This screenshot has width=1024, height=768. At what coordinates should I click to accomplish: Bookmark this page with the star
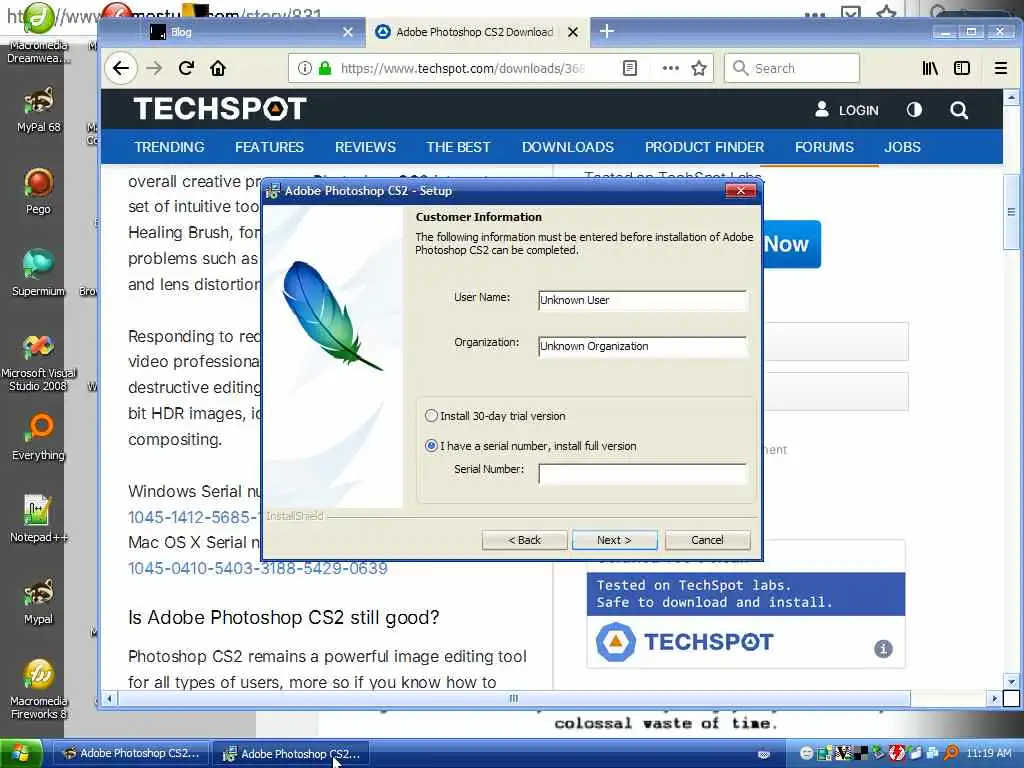point(699,68)
